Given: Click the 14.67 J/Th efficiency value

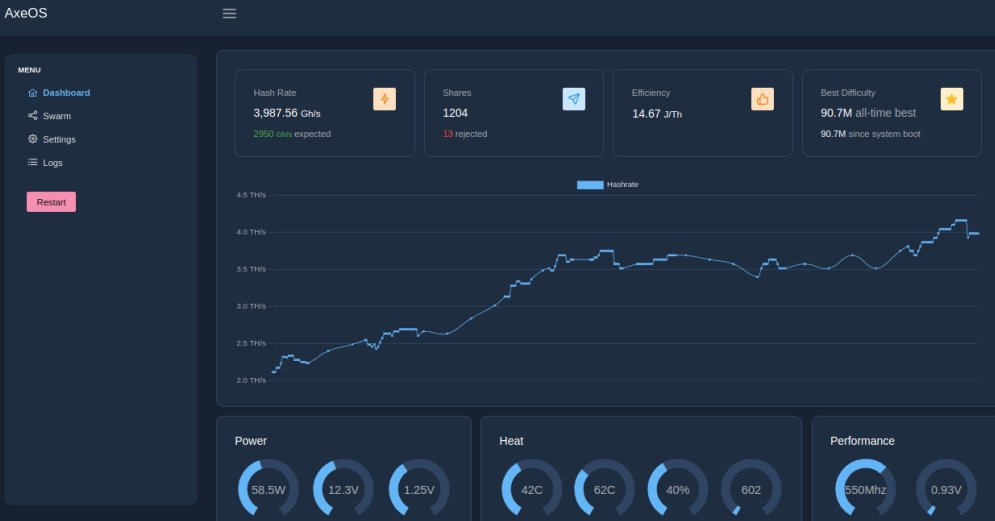Looking at the screenshot, I should click(657, 114).
